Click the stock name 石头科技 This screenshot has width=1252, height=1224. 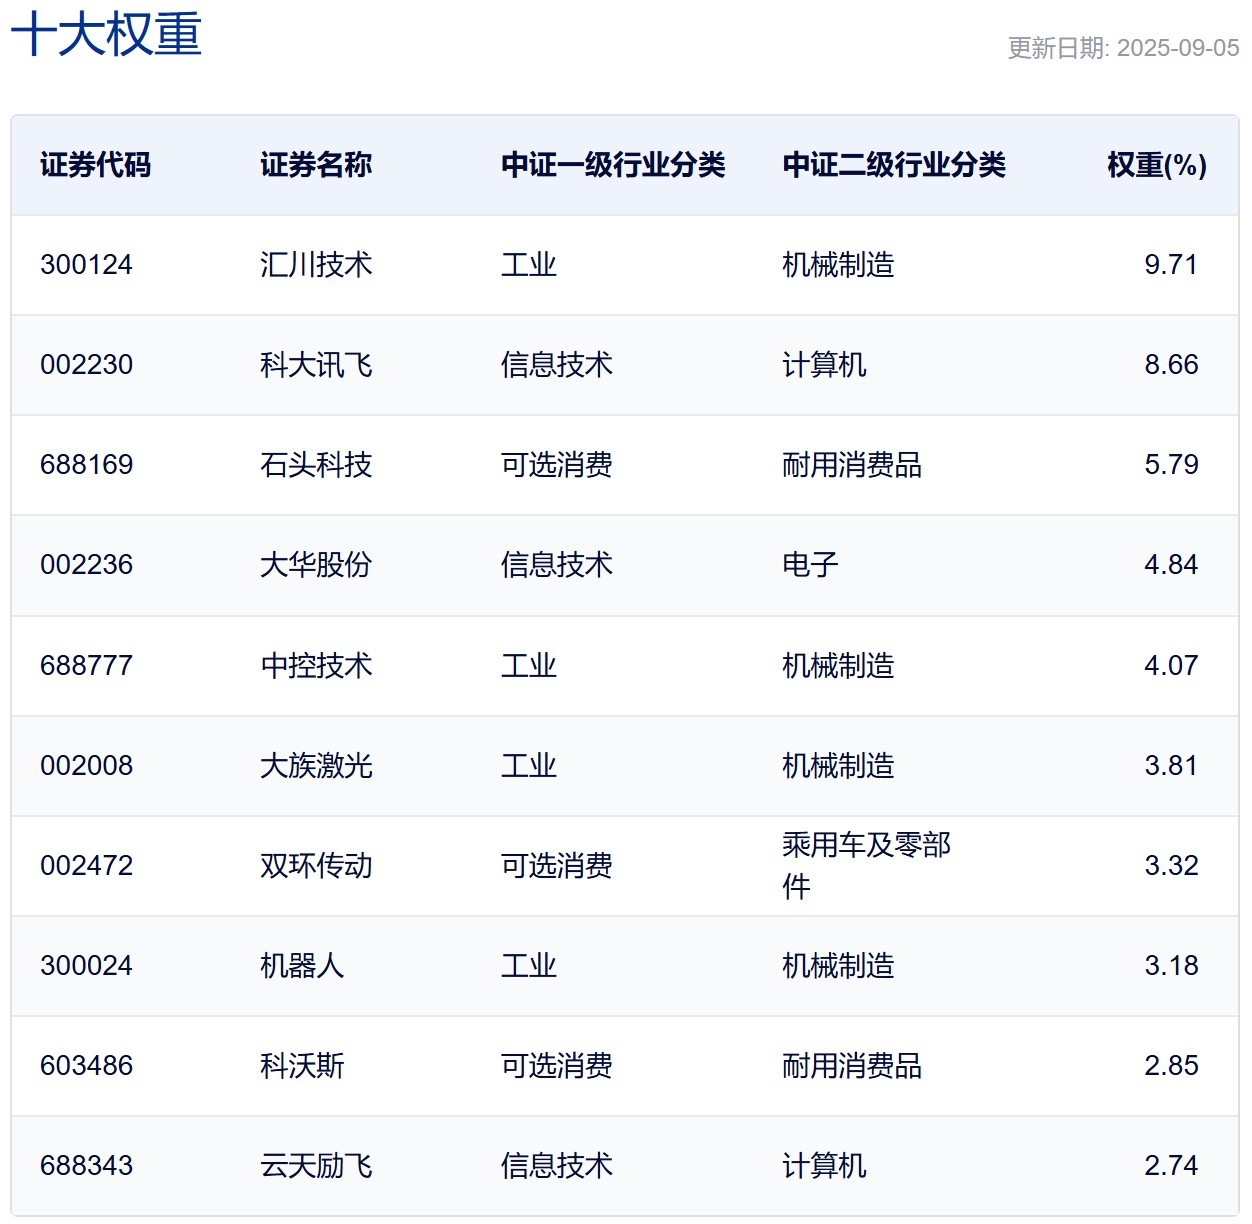coord(316,465)
